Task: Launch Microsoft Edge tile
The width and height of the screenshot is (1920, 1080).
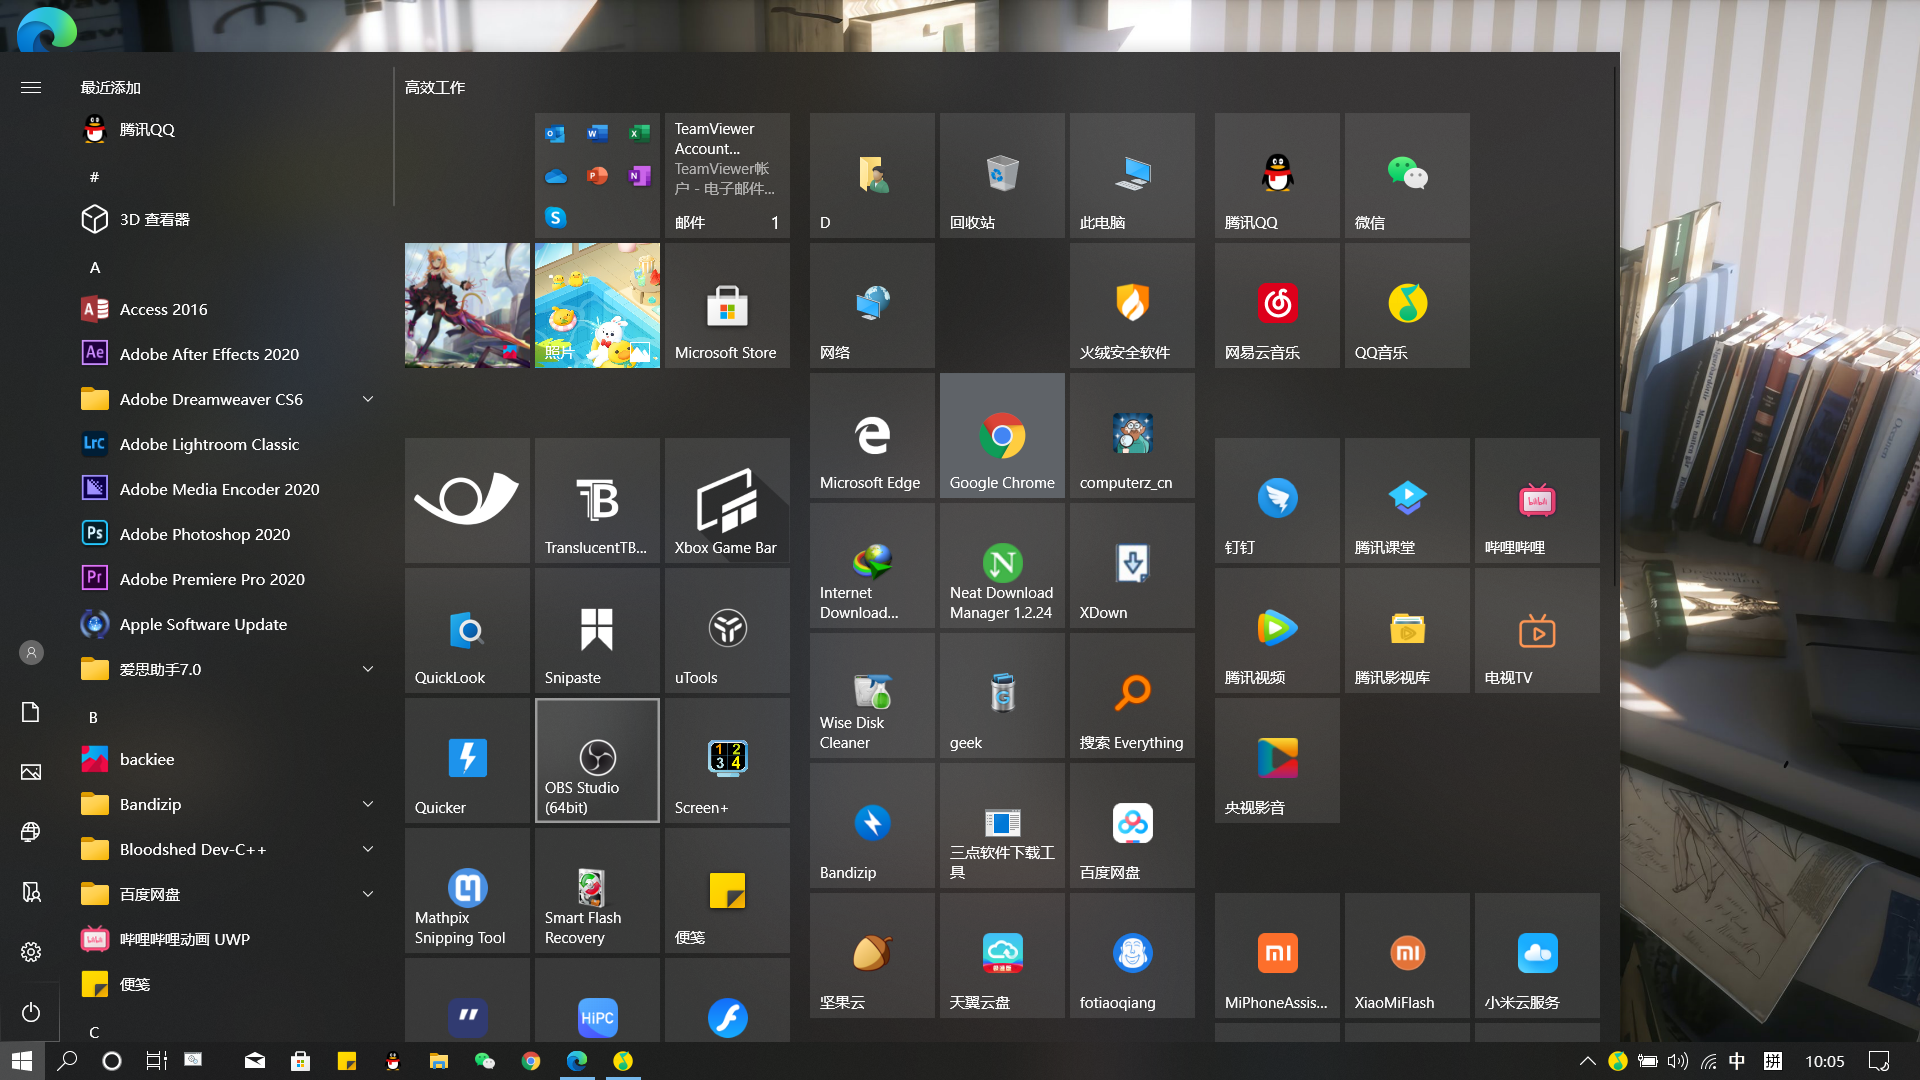Action: (872, 435)
